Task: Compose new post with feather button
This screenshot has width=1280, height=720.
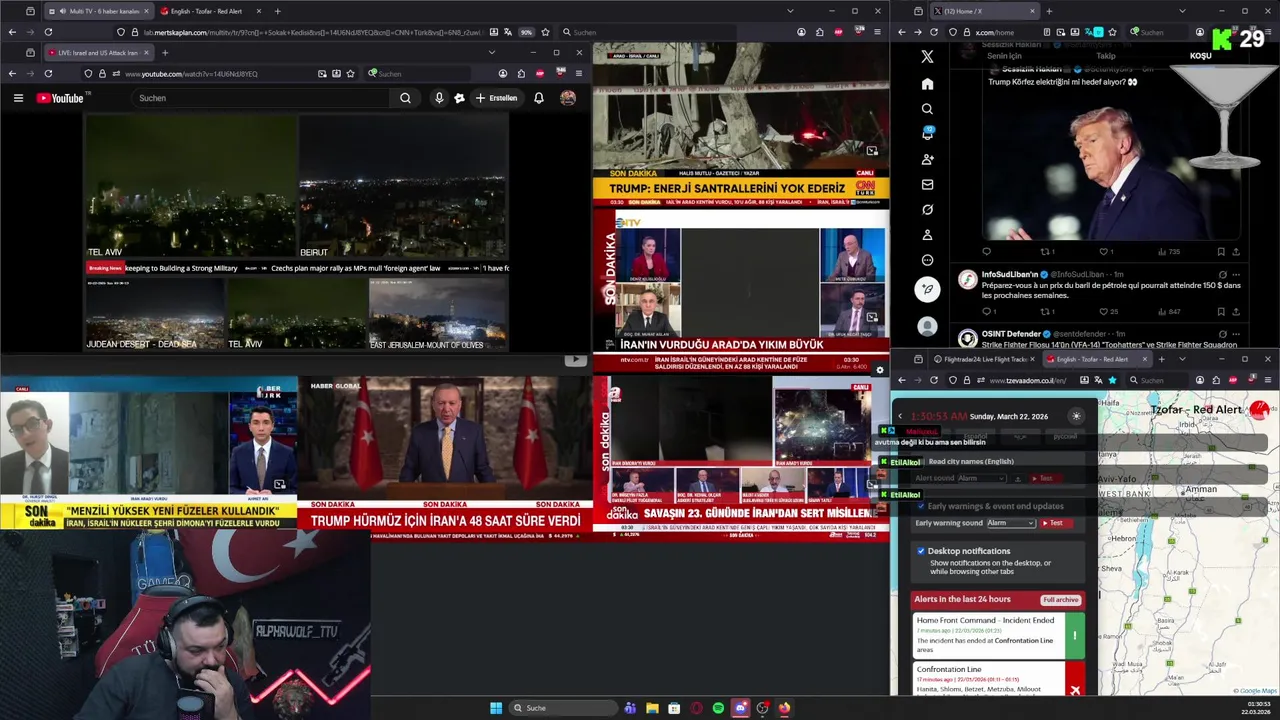Action: (927, 289)
